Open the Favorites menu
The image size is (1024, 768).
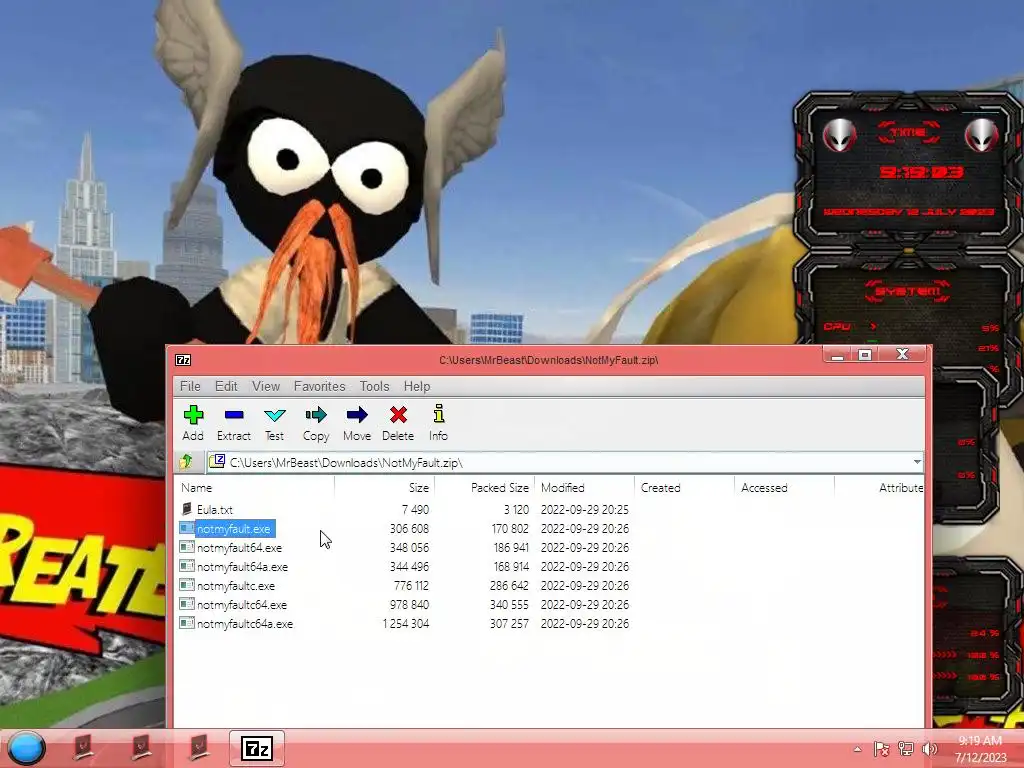pyautogui.click(x=319, y=386)
